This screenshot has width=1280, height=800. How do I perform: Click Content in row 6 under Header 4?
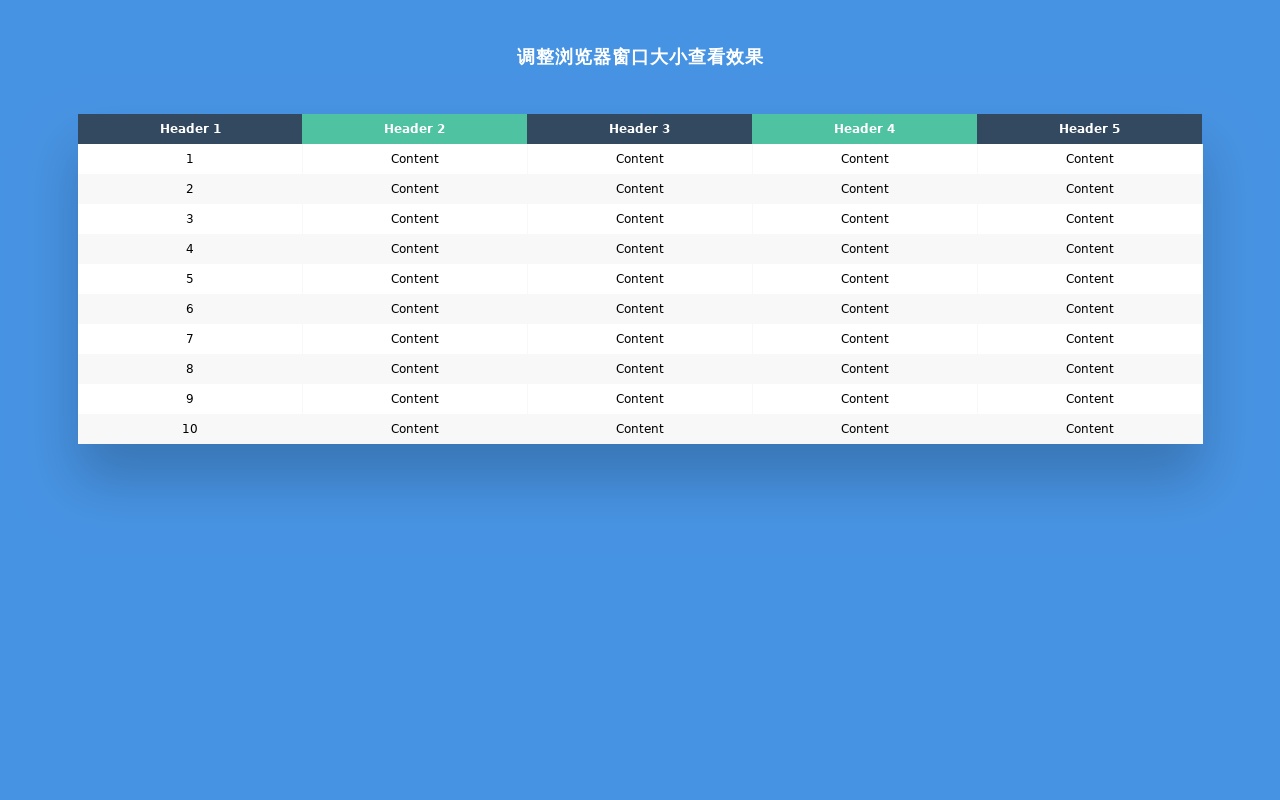[865, 309]
